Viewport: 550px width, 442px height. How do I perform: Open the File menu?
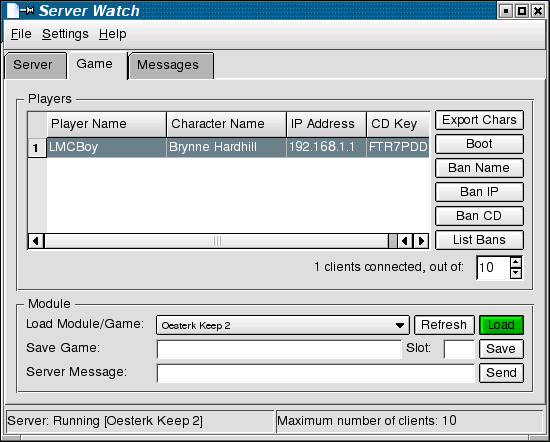[x=21, y=34]
